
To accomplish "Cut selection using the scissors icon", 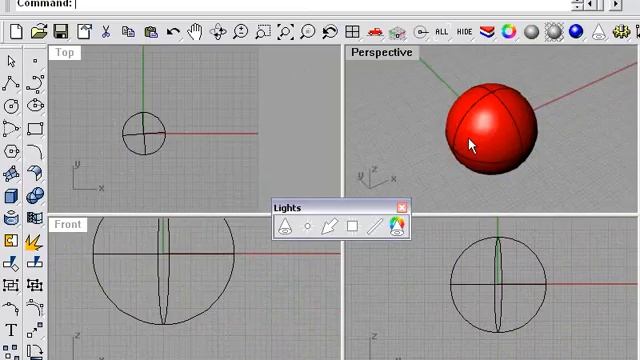I will click(106, 31).
